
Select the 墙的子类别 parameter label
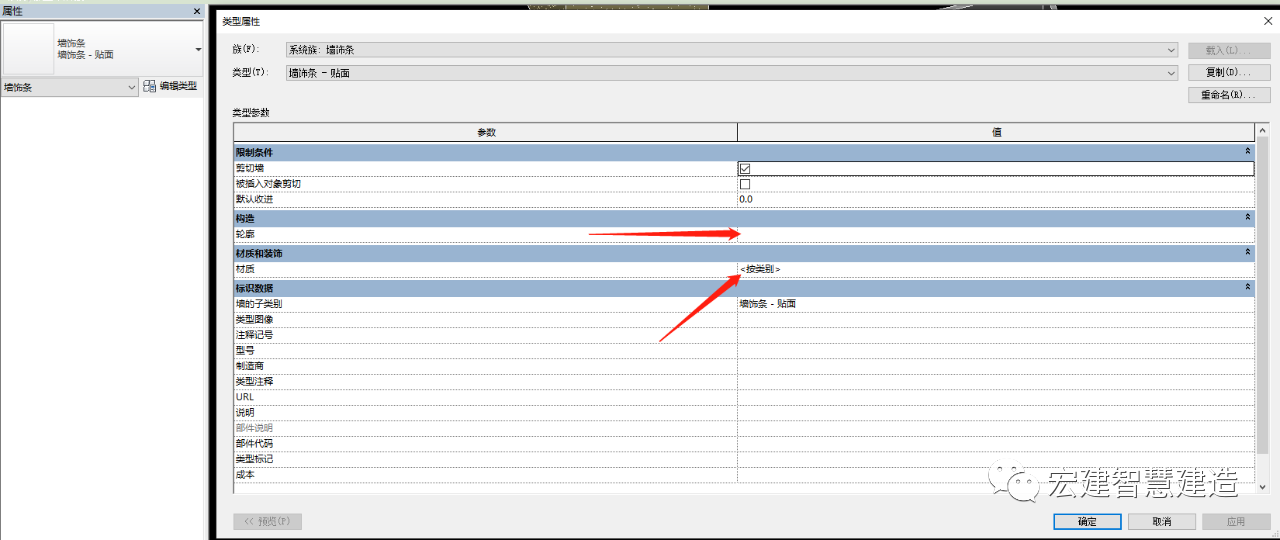coord(259,303)
